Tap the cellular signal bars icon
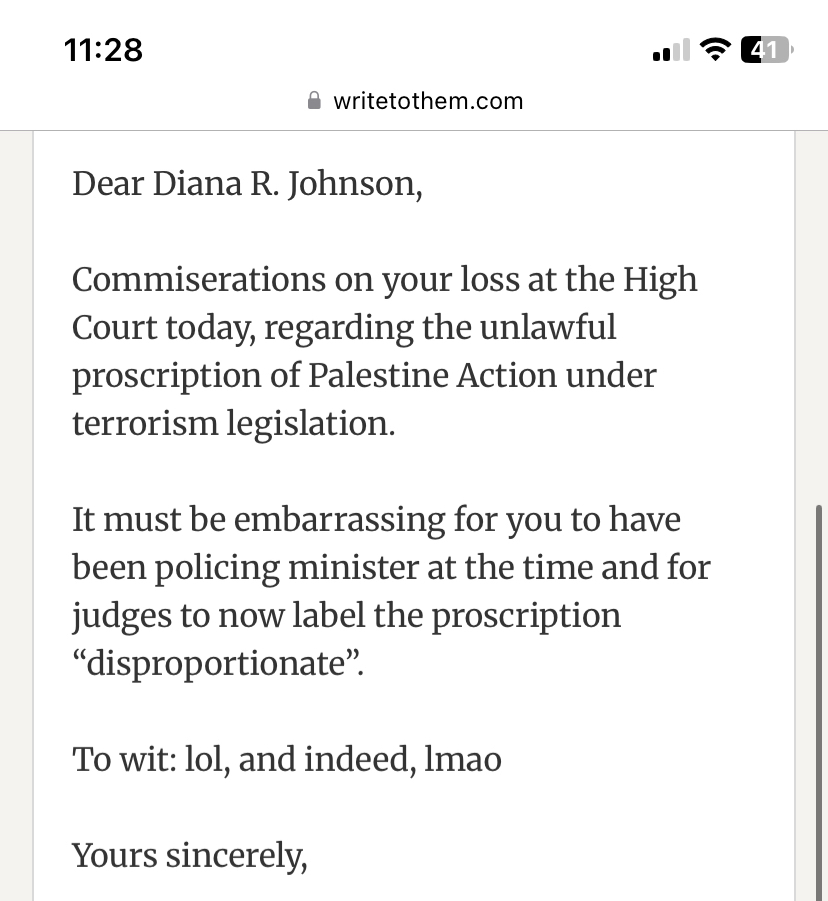The height and width of the screenshot is (901, 828). click(671, 51)
